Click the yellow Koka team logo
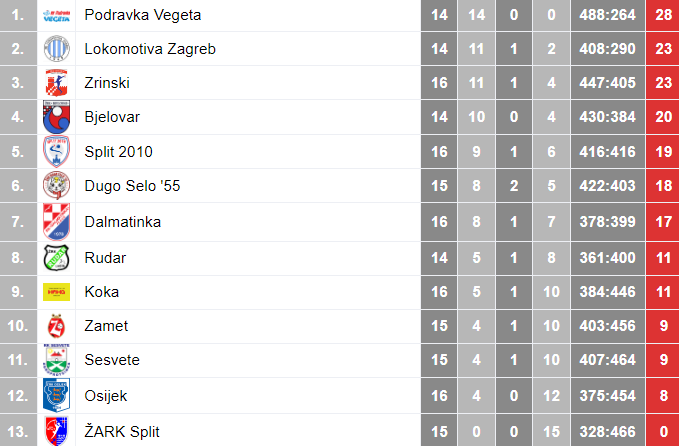Viewport: 679px width, 446px height. click(56, 292)
